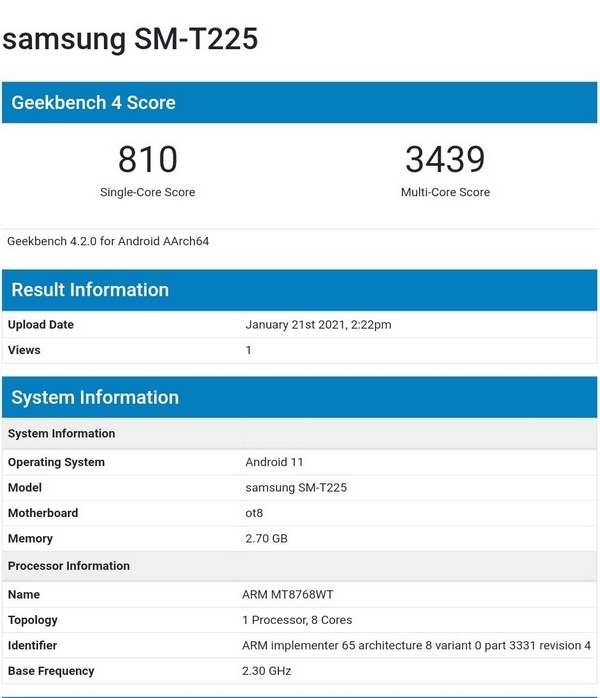Select the ARM MT8768WT processor name
The height and width of the screenshot is (698, 600).
(x=288, y=595)
